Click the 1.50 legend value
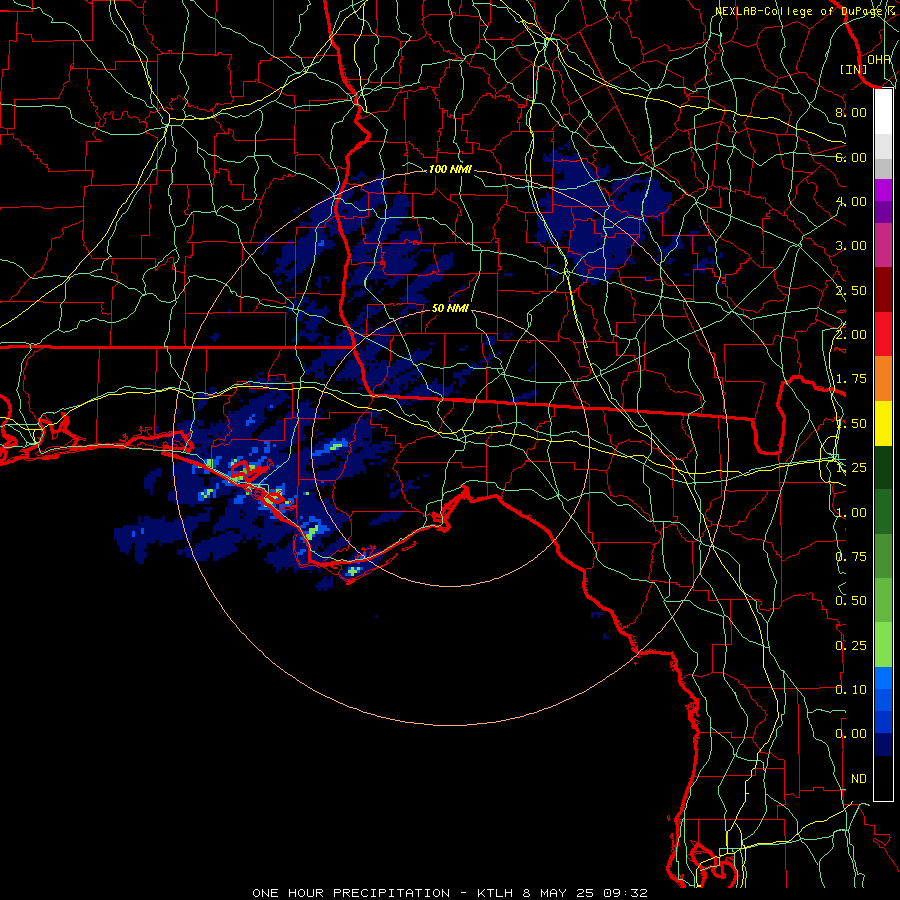 [x=851, y=424]
